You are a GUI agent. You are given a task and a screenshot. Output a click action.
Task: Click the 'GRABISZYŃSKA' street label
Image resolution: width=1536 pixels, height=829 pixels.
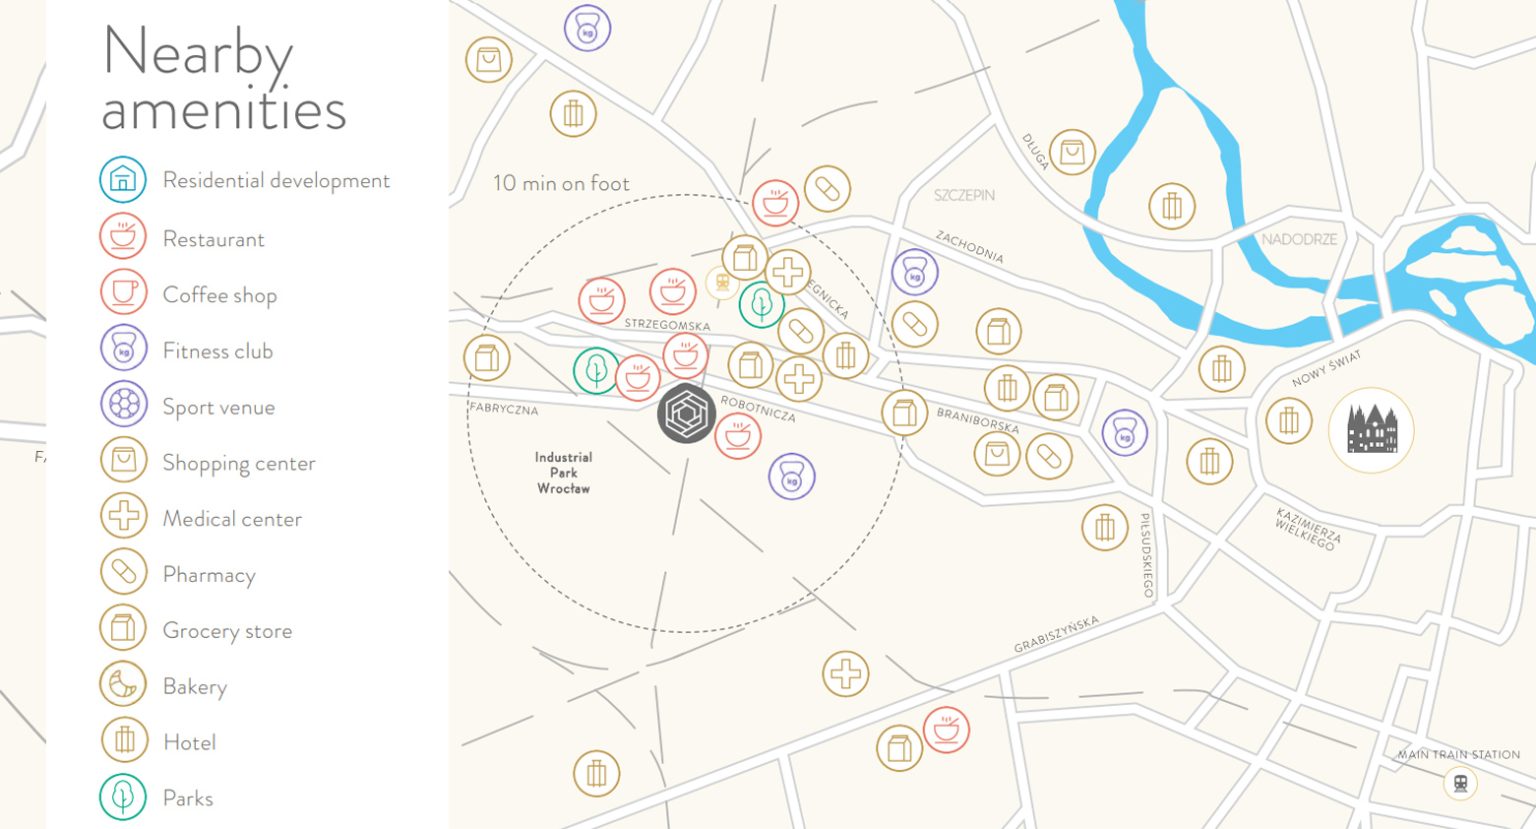click(1056, 634)
